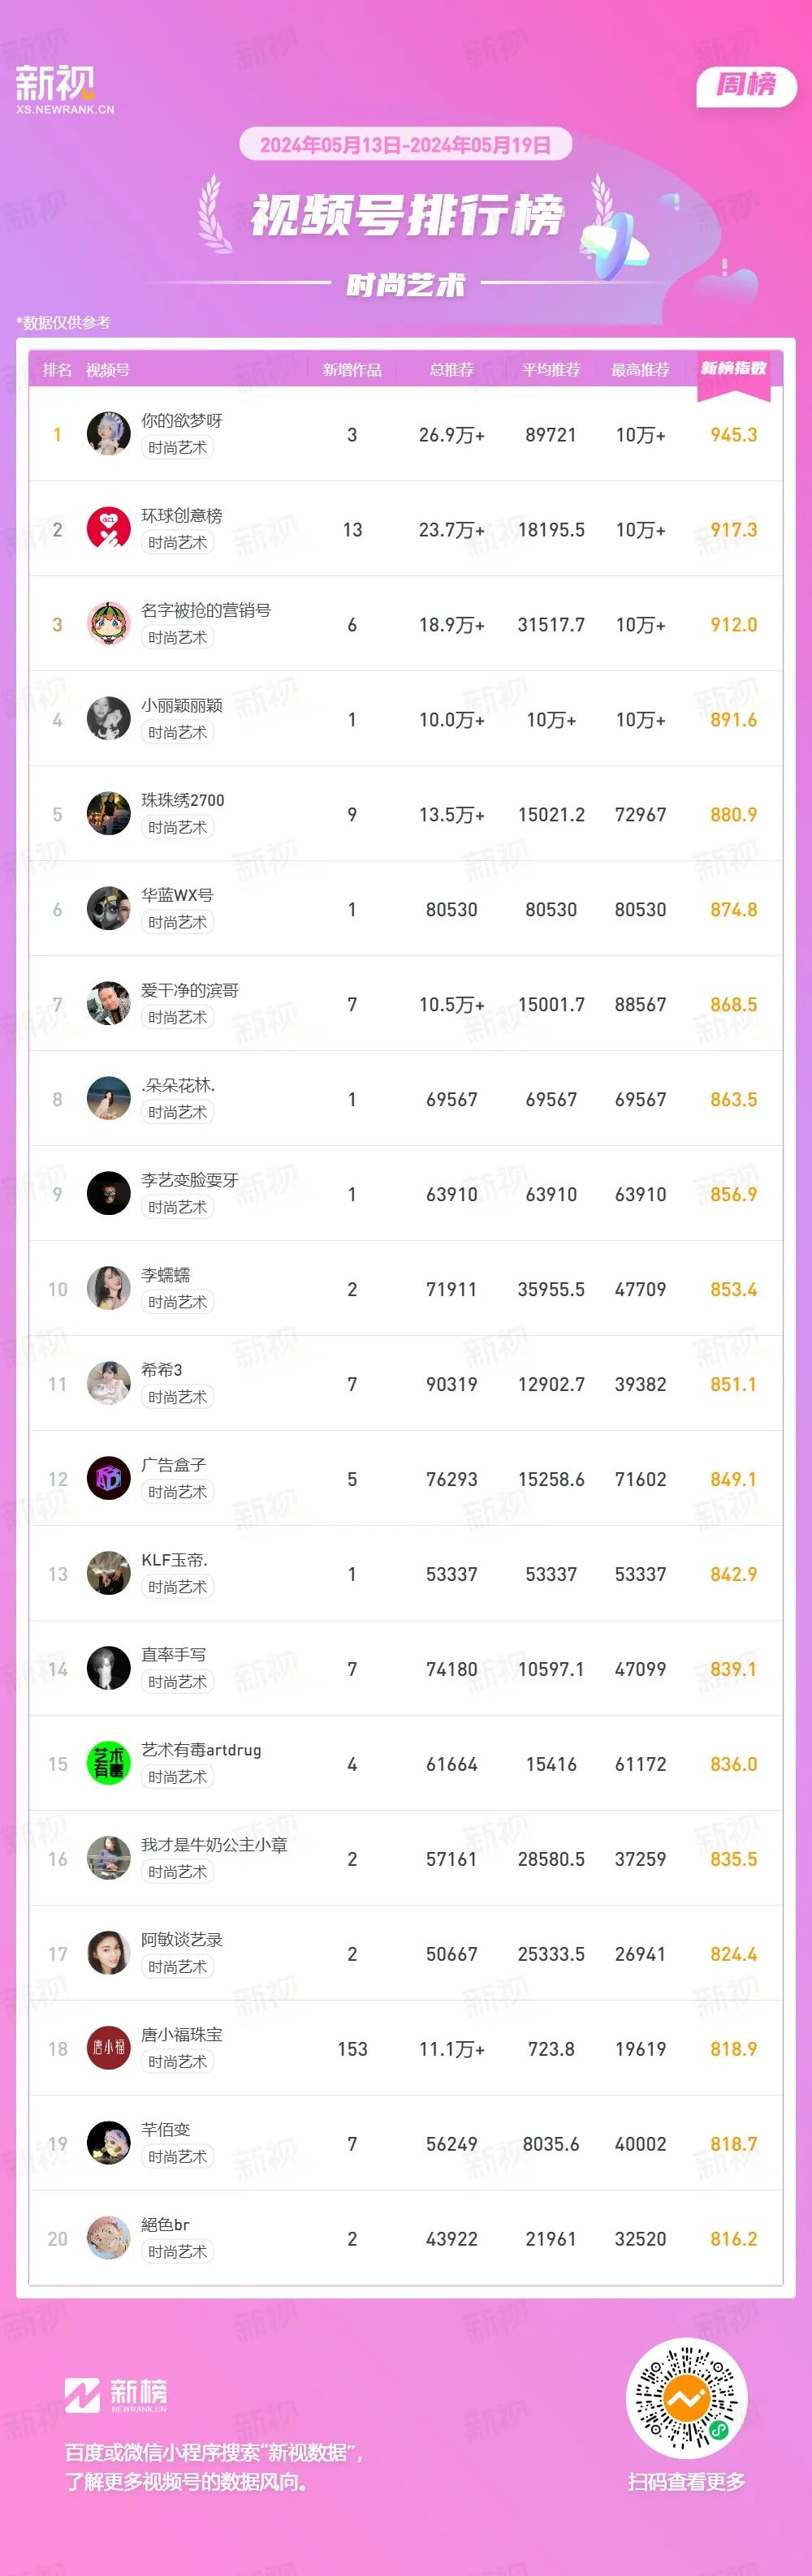812x2576 pixels.
Task: Open account name 小丽颖丽颖
Action: click(182, 705)
